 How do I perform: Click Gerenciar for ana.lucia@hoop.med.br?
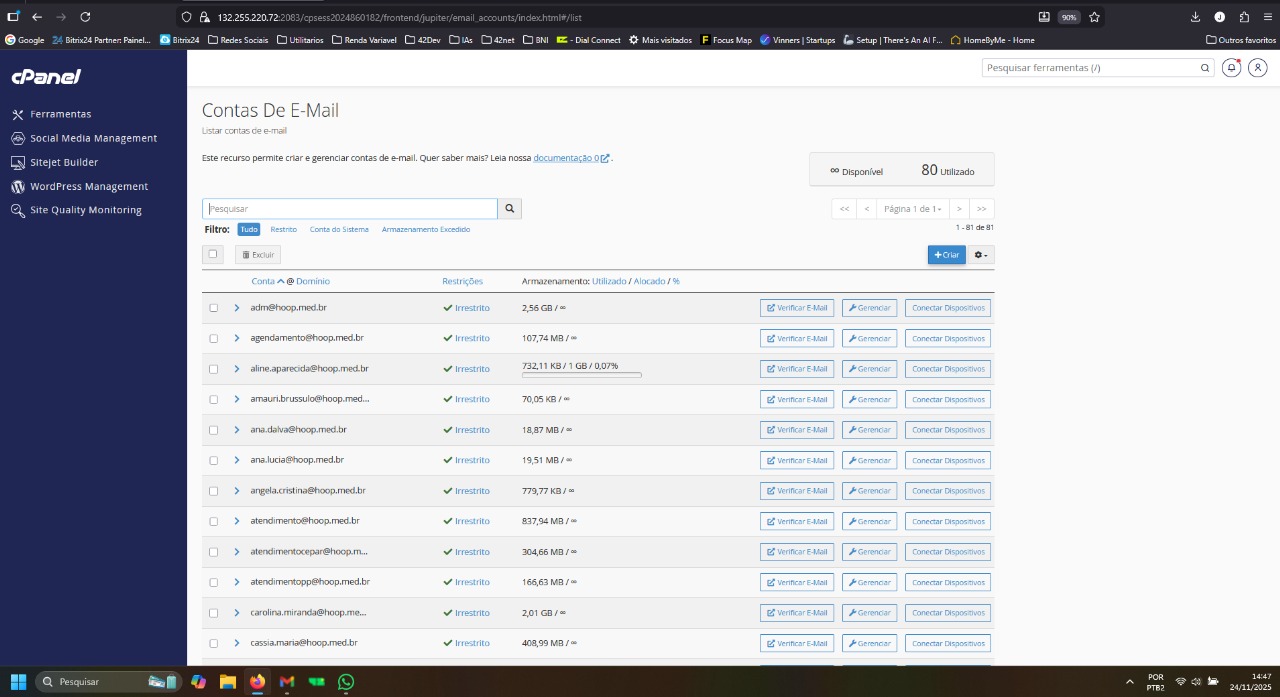pos(869,460)
